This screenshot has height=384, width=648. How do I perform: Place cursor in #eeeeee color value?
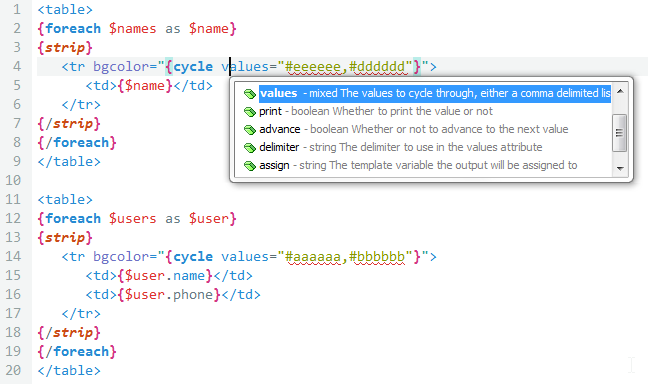[x=313, y=67]
